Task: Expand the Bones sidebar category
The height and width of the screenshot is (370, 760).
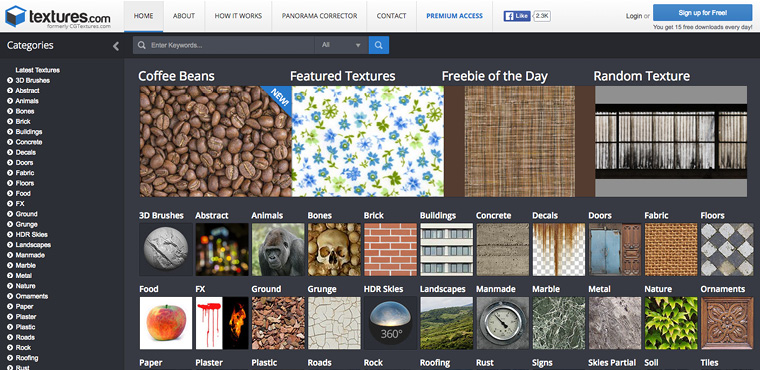Action: 10,111
